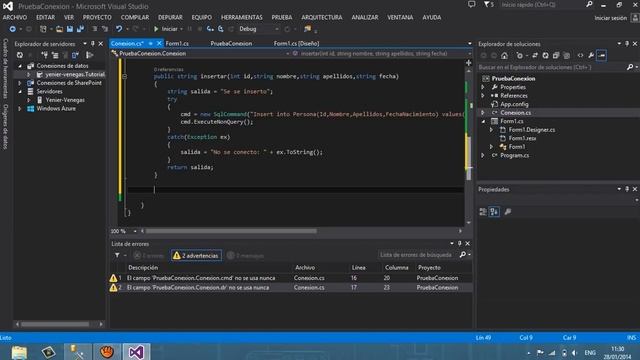Collapse the Servidores node
640x360 pixels.
pos(20,91)
